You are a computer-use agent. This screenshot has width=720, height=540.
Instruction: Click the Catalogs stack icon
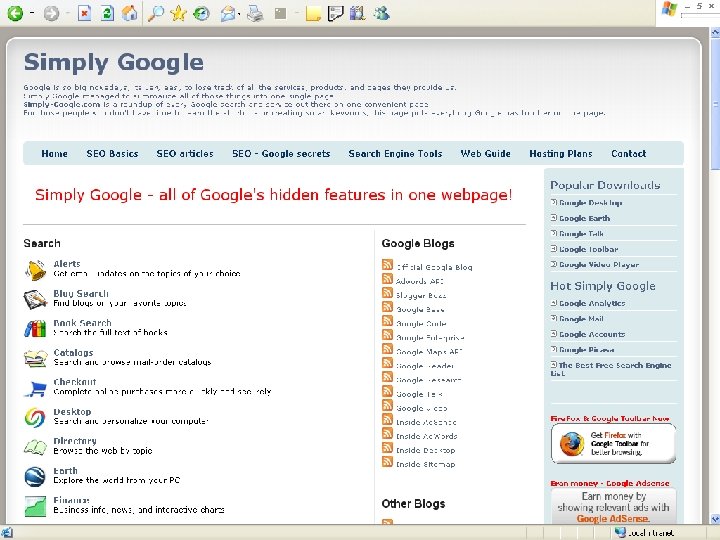[35, 358]
